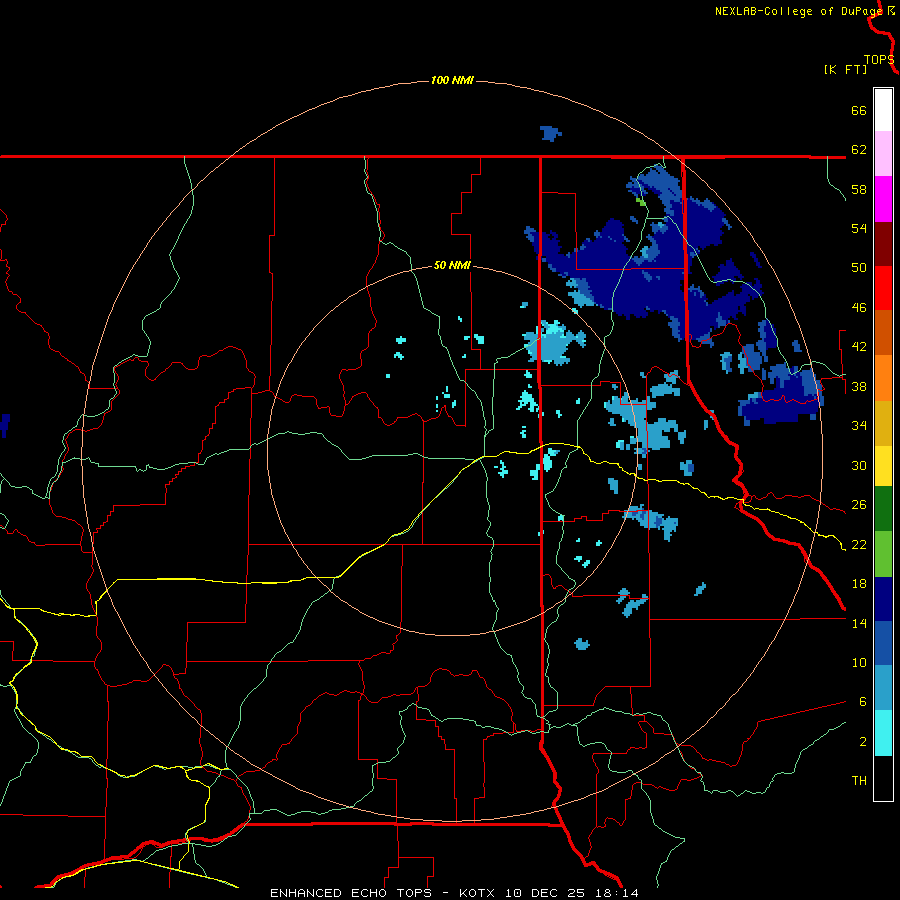Image resolution: width=900 pixels, height=900 pixels.
Task: Click the small blue echo above the northern border
Action: (x=550, y=133)
